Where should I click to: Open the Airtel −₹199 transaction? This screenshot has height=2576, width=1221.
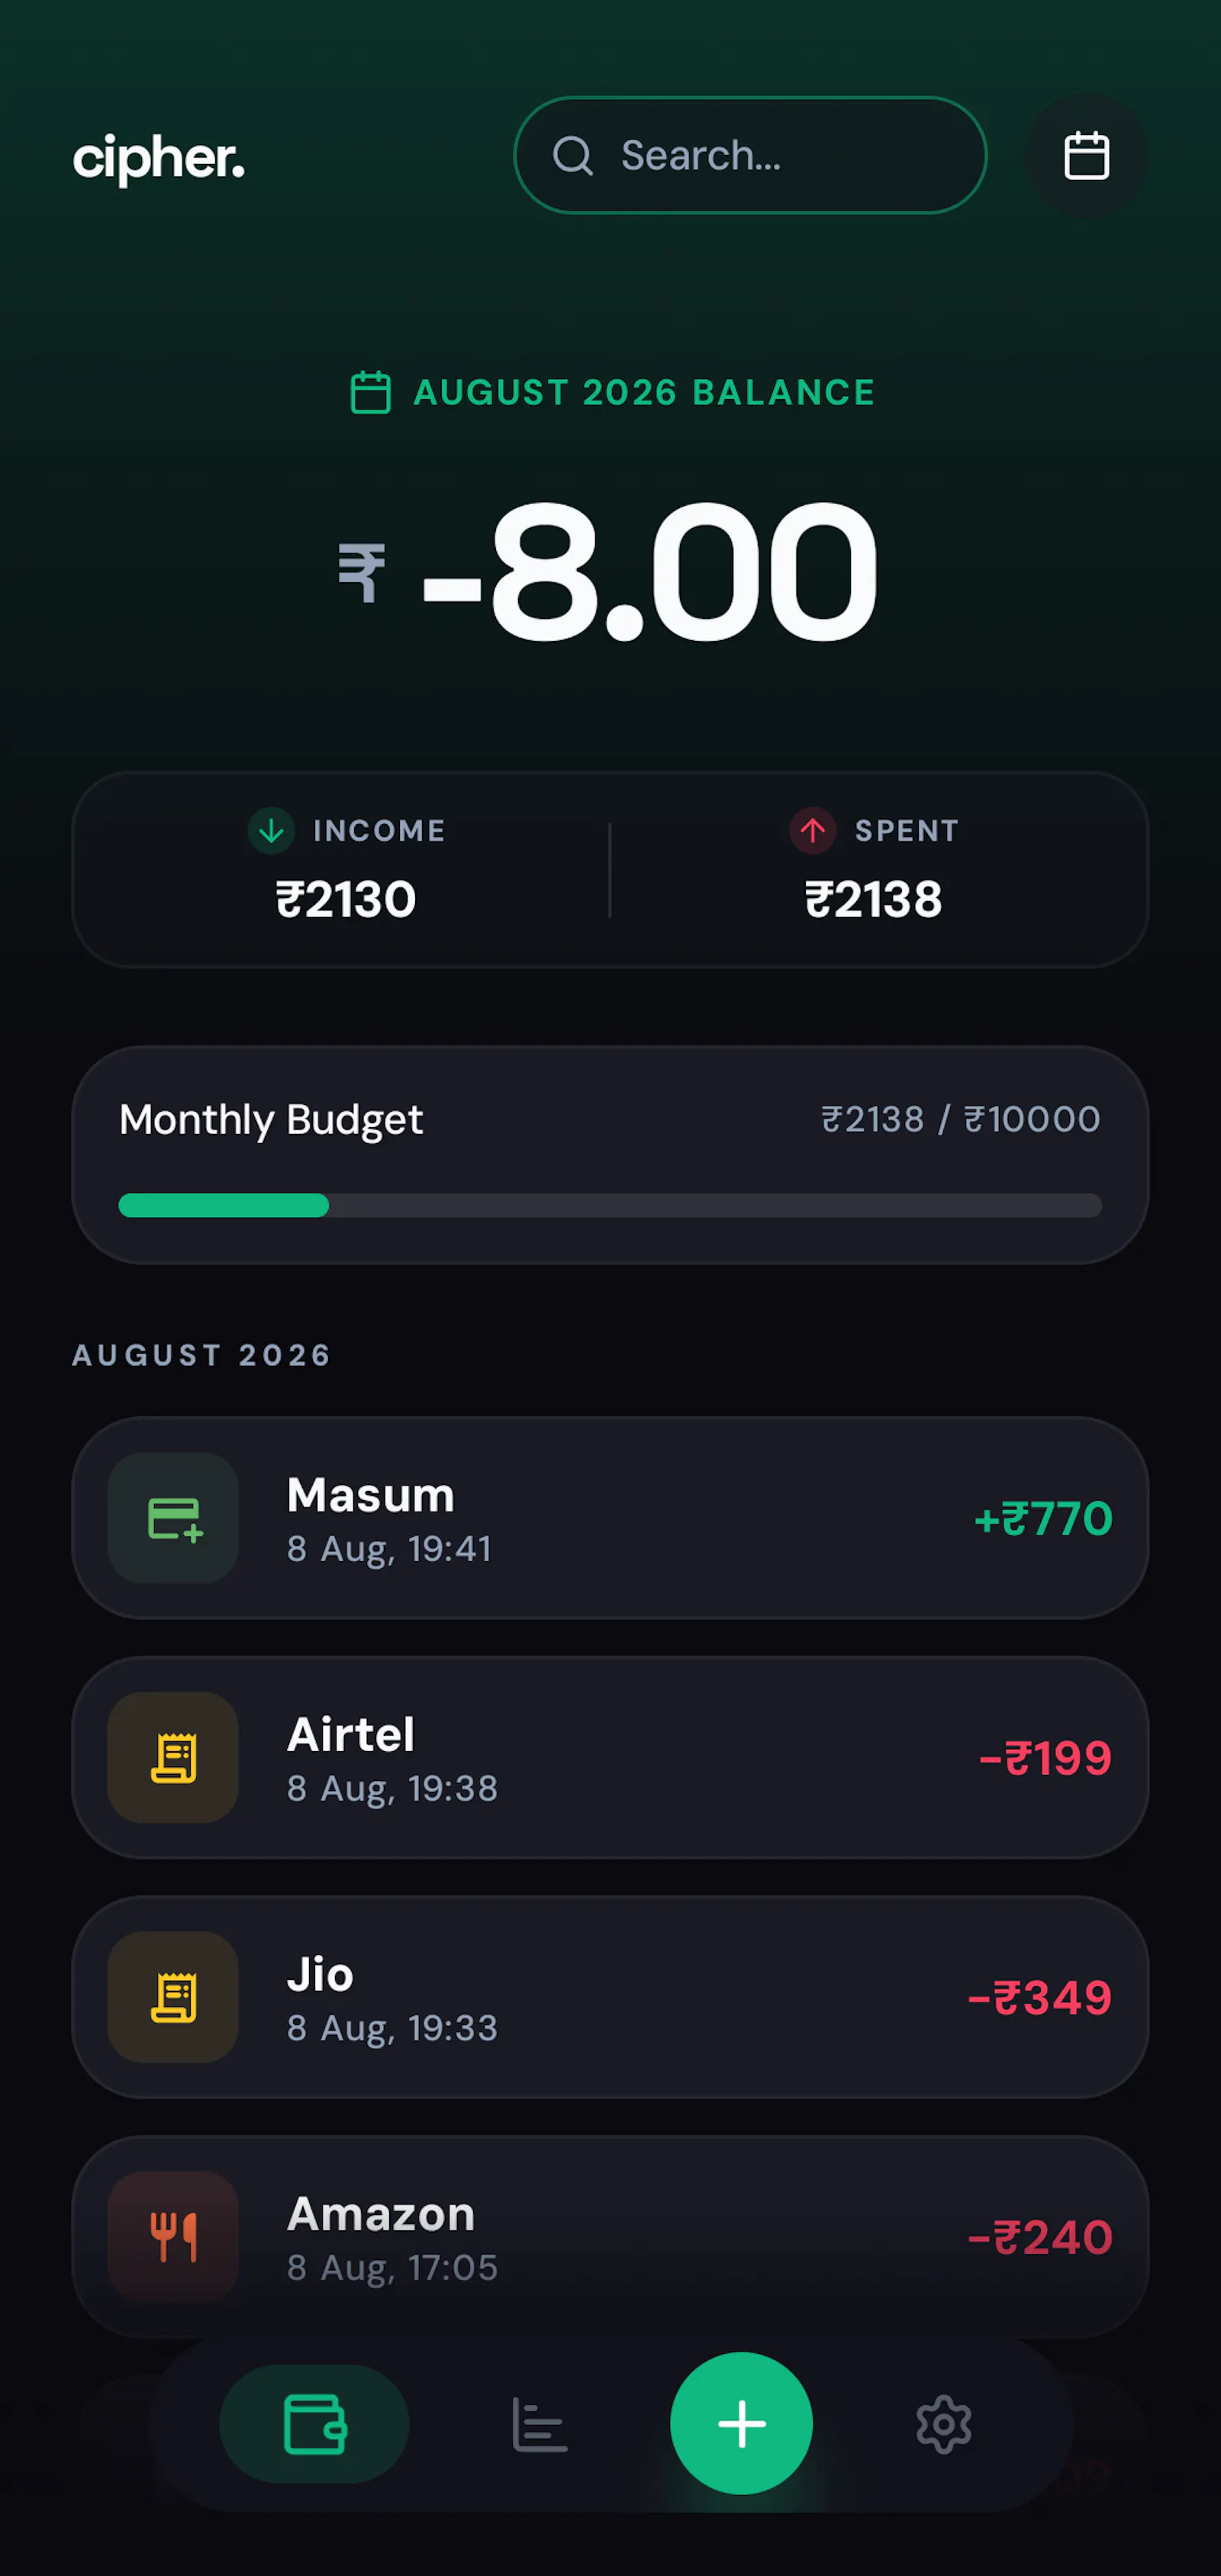coord(610,1758)
